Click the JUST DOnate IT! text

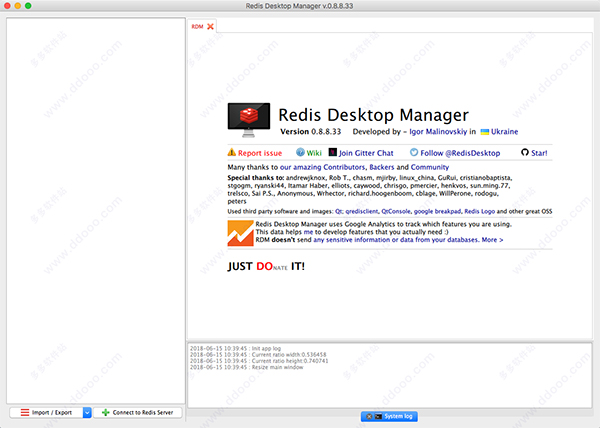pyautogui.click(x=266, y=266)
